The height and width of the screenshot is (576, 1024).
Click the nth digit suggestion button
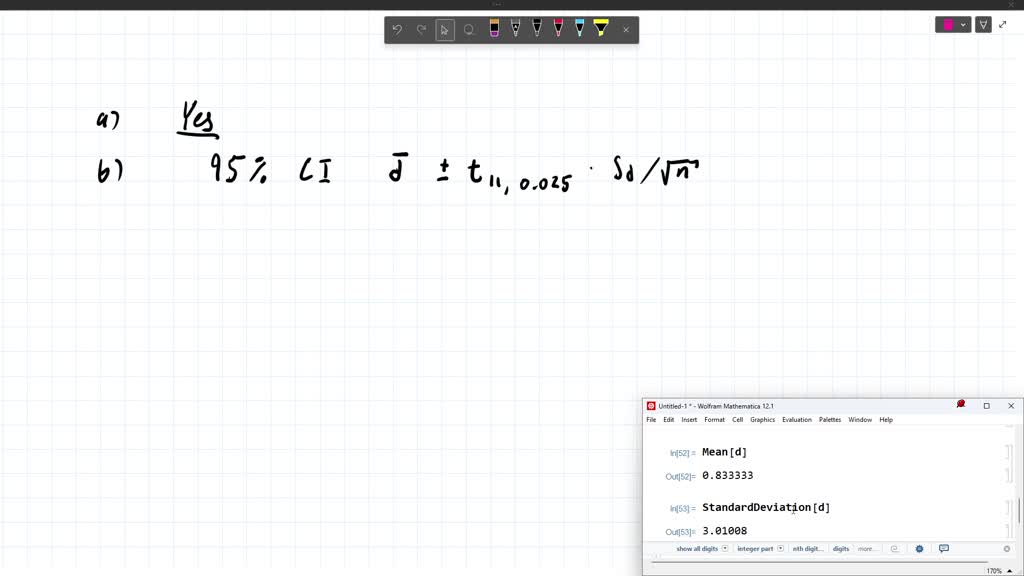coord(808,549)
